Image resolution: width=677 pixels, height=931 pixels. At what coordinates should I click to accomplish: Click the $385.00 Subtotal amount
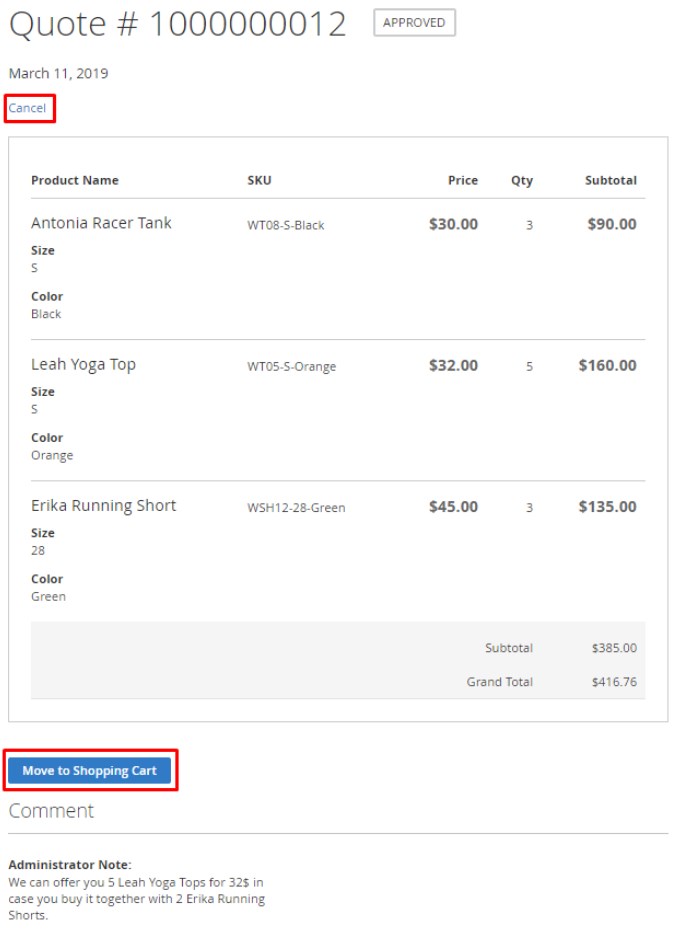614,648
